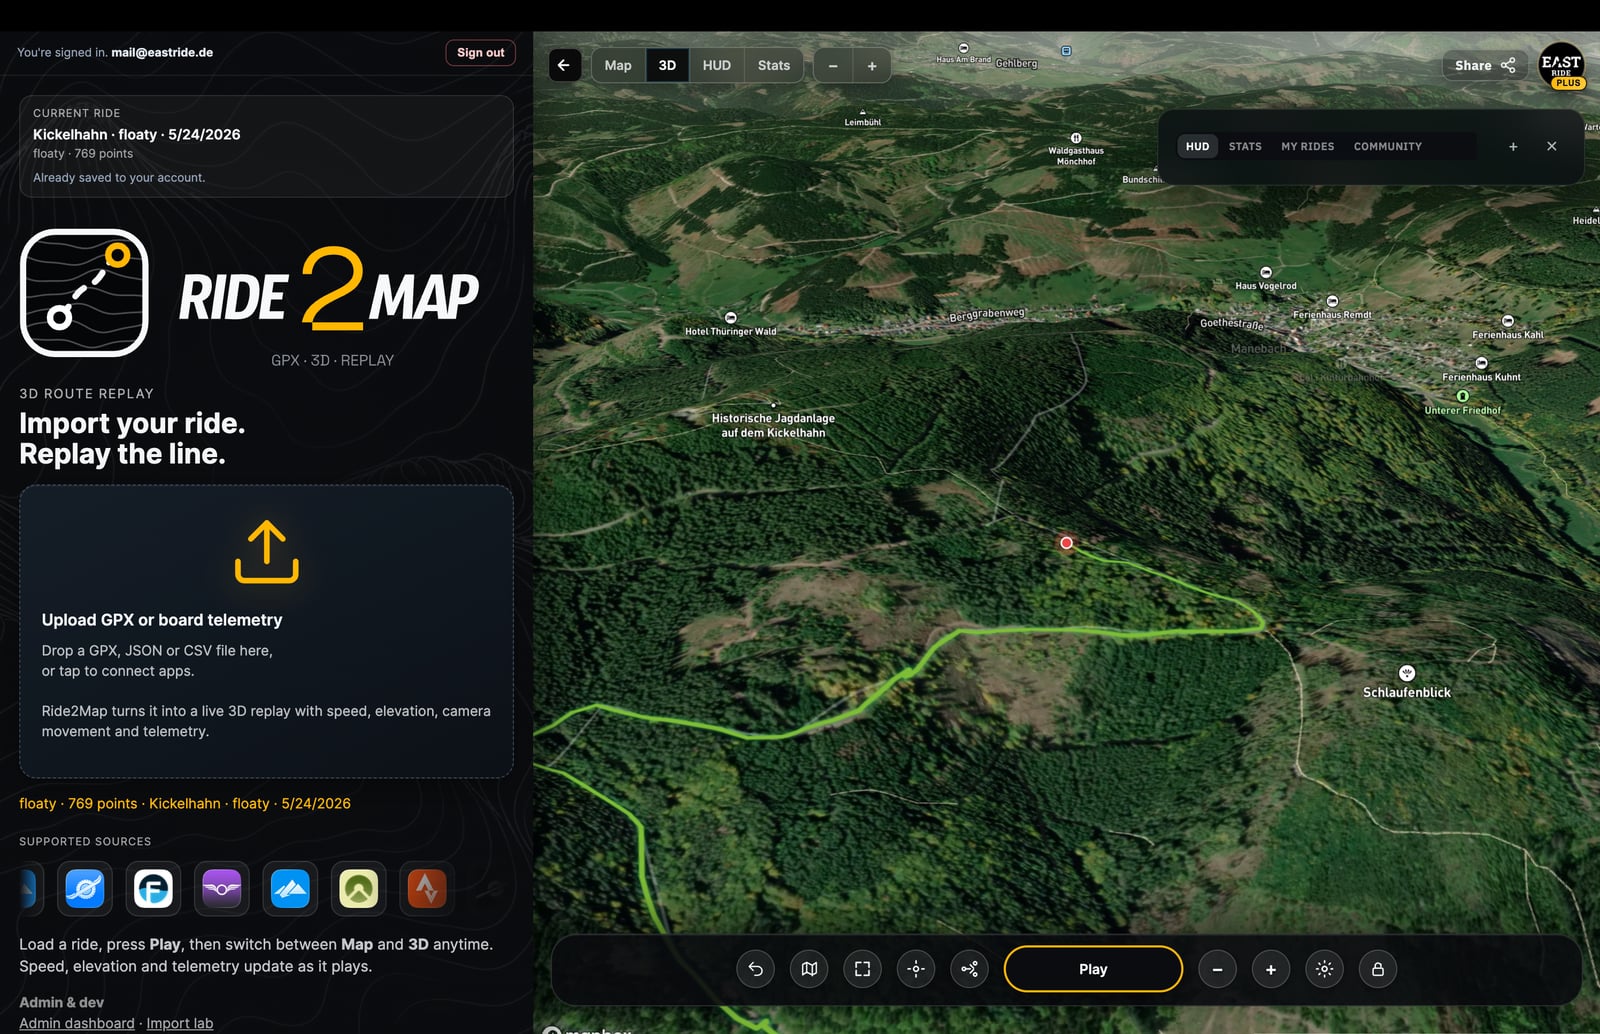Image resolution: width=1600 pixels, height=1034 pixels.
Task: Select the blue wheel-with-wings source app icon
Action: pyautogui.click(x=85, y=888)
